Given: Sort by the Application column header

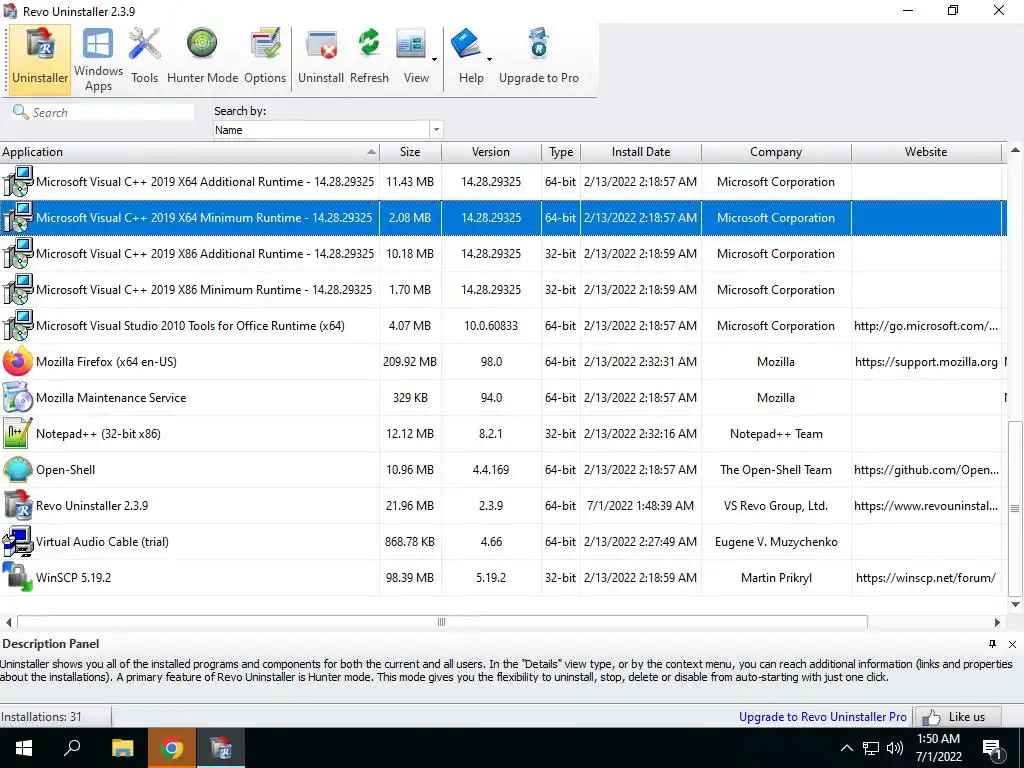Looking at the screenshot, I should (189, 152).
